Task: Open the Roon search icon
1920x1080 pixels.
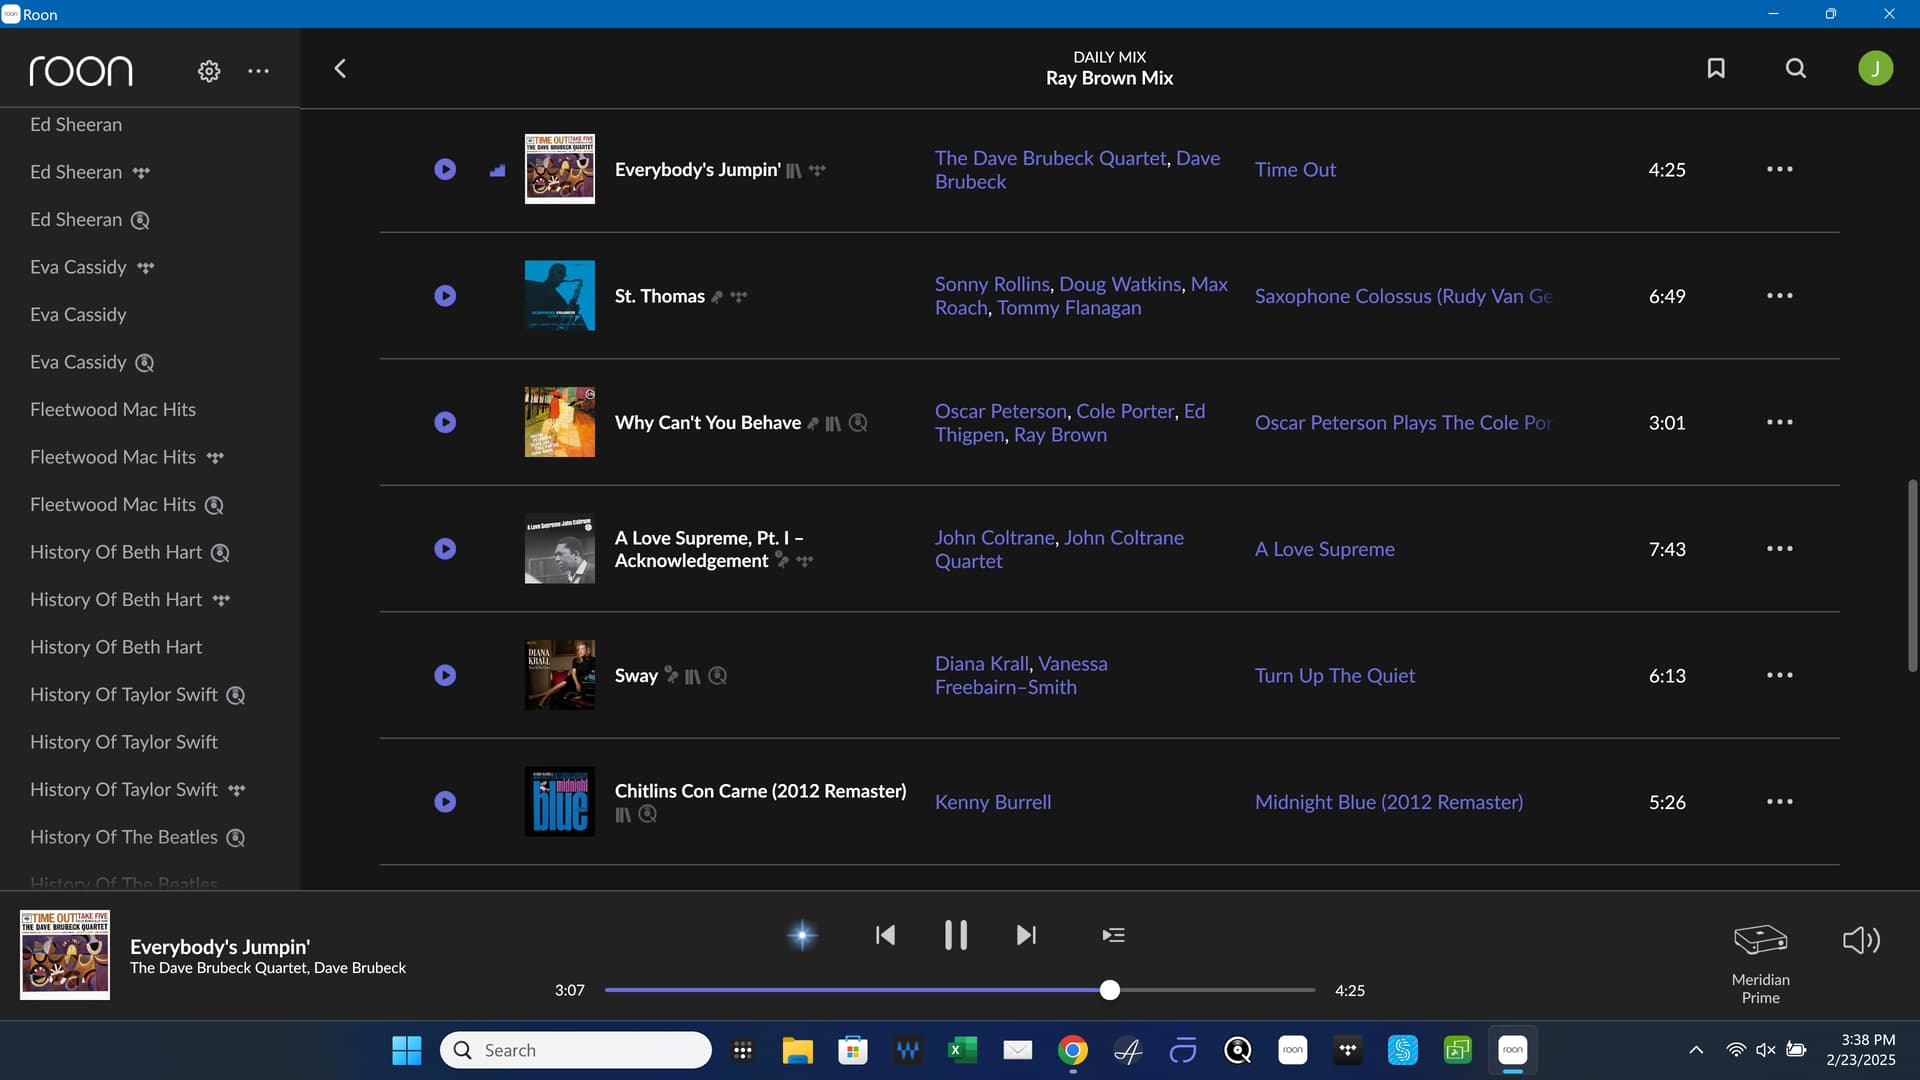Action: click(1796, 68)
